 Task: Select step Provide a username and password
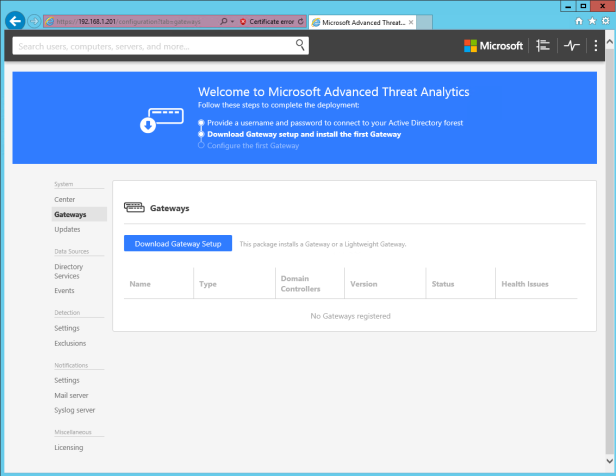[335, 123]
